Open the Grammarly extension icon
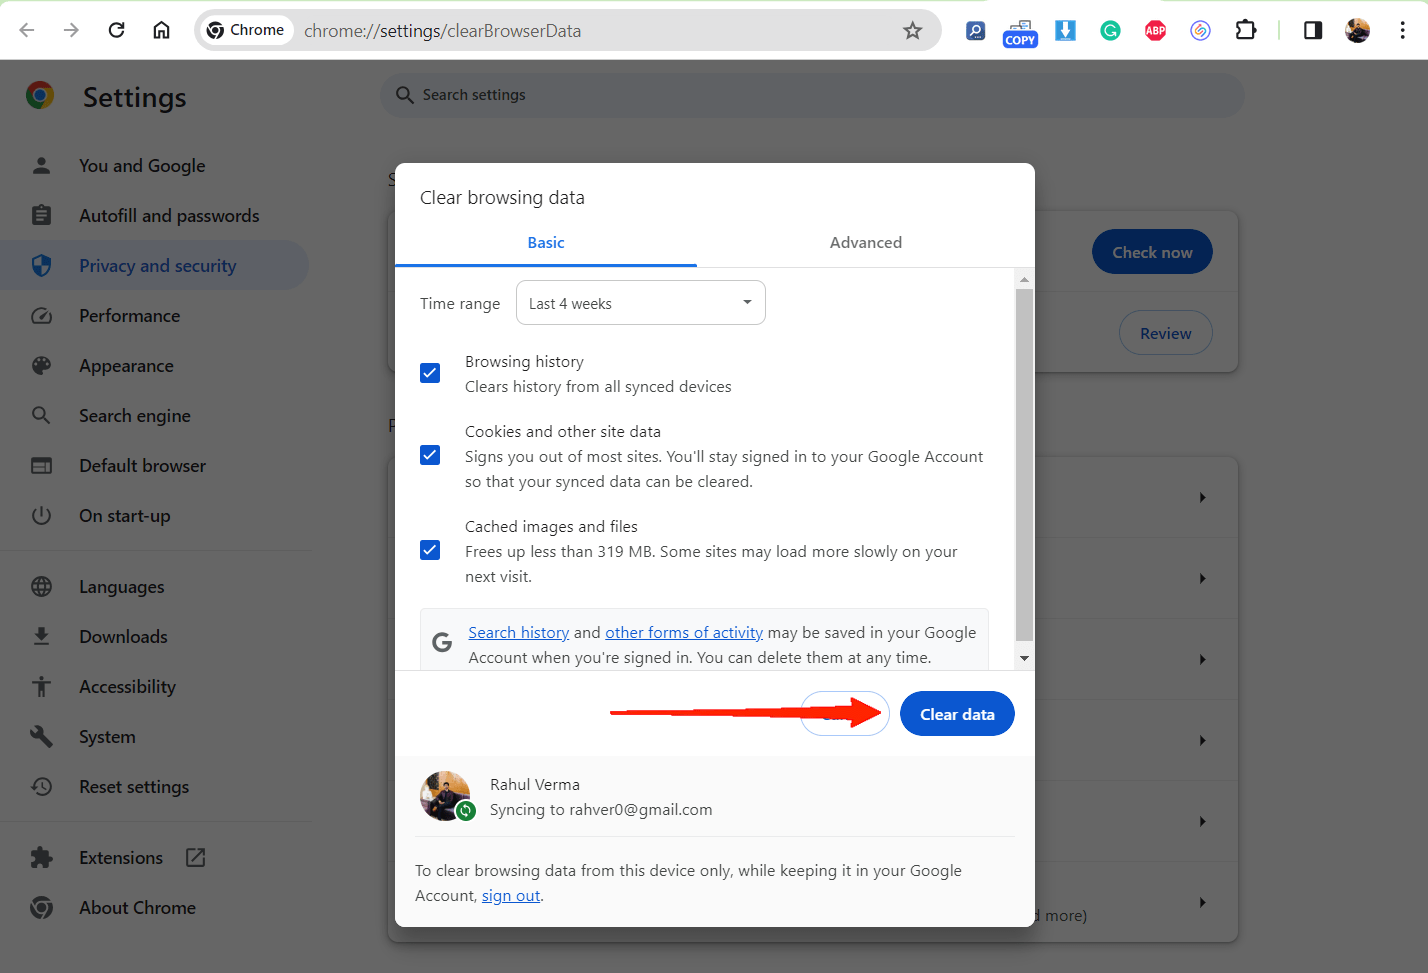 [1110, 30]
